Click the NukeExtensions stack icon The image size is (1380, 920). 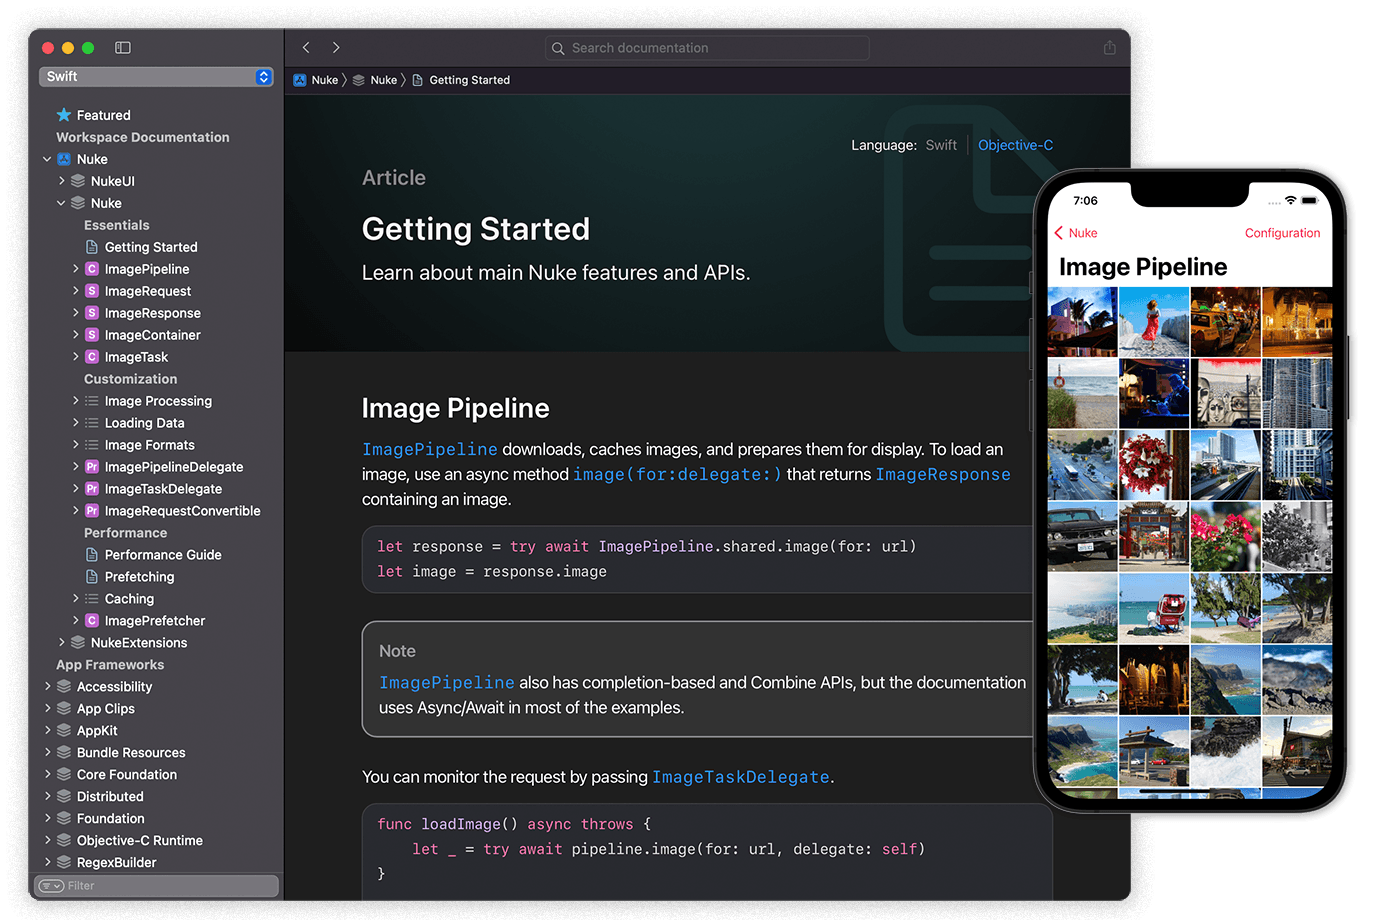[78, 643]
